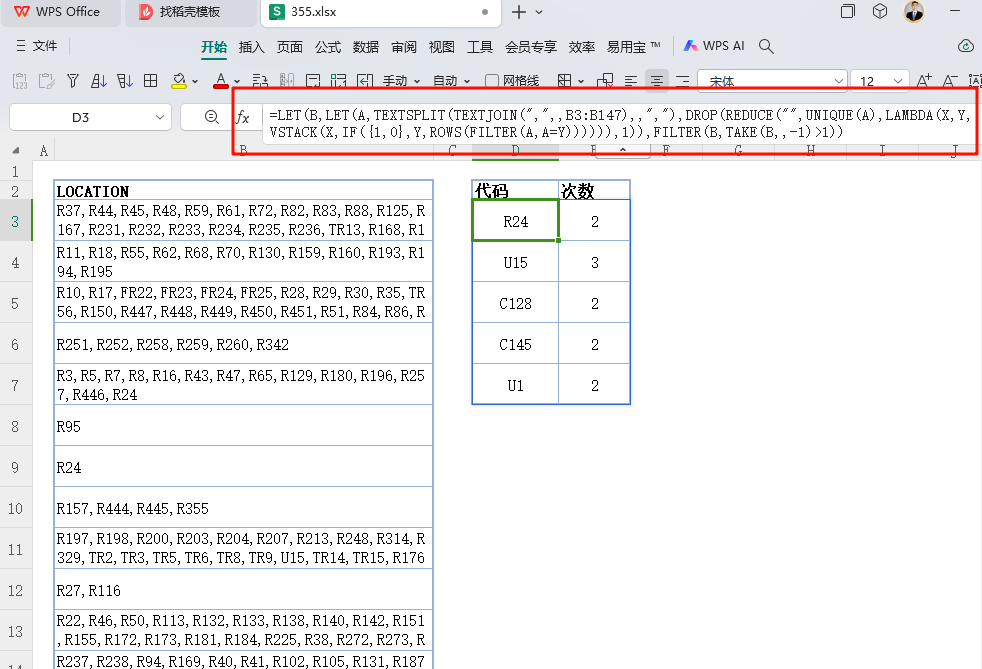
Task: Open the 文件 file menu
Action: (37, 46)
